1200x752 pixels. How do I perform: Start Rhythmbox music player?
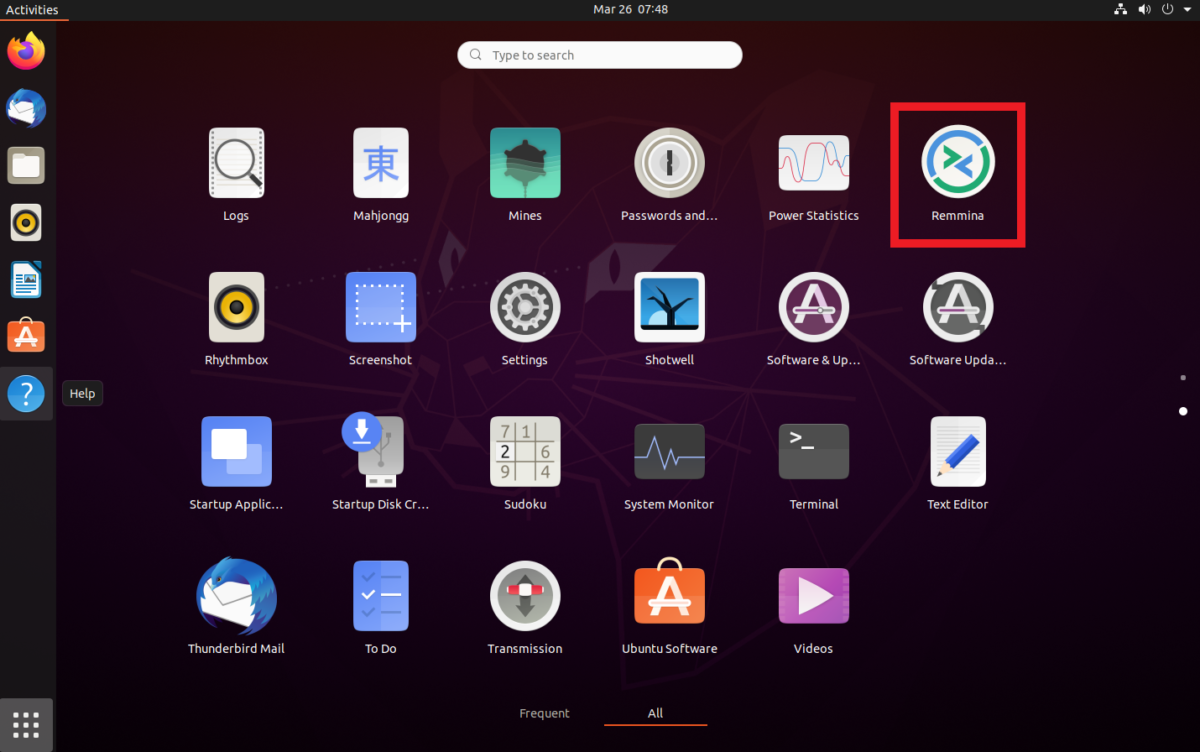pos(236,306)
